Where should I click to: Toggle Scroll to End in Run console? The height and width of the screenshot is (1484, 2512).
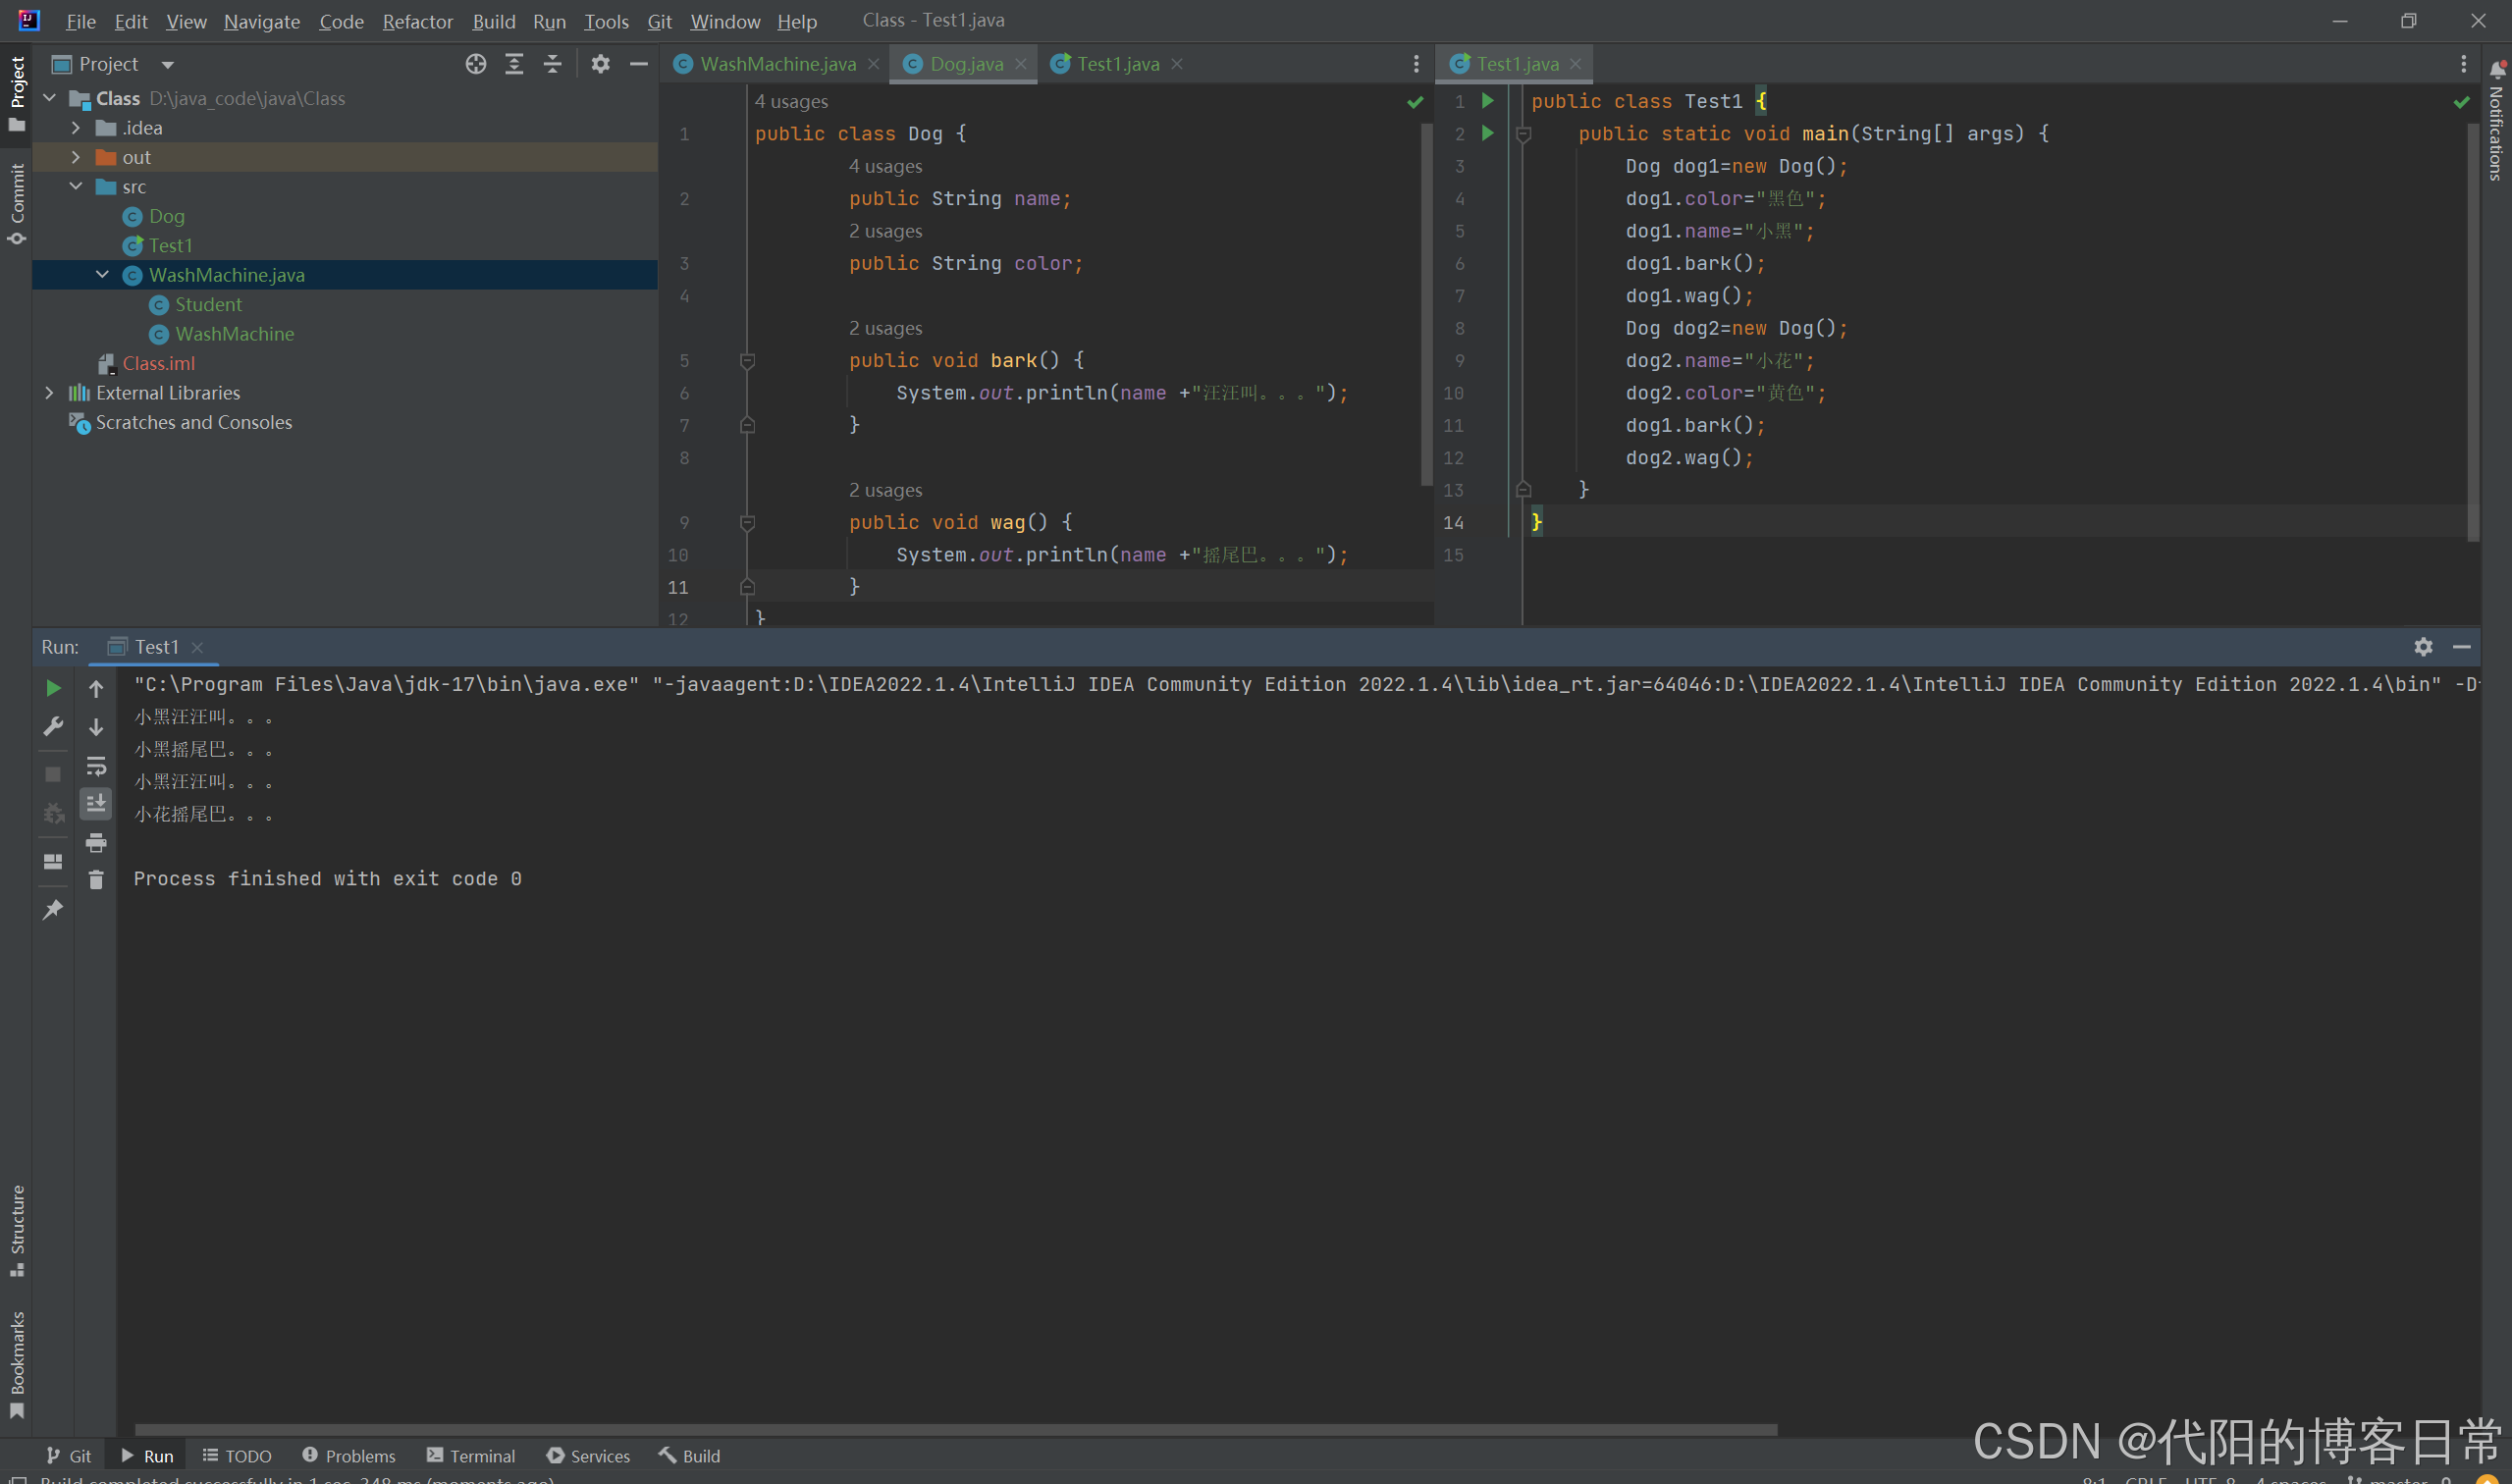click(96, 803)
